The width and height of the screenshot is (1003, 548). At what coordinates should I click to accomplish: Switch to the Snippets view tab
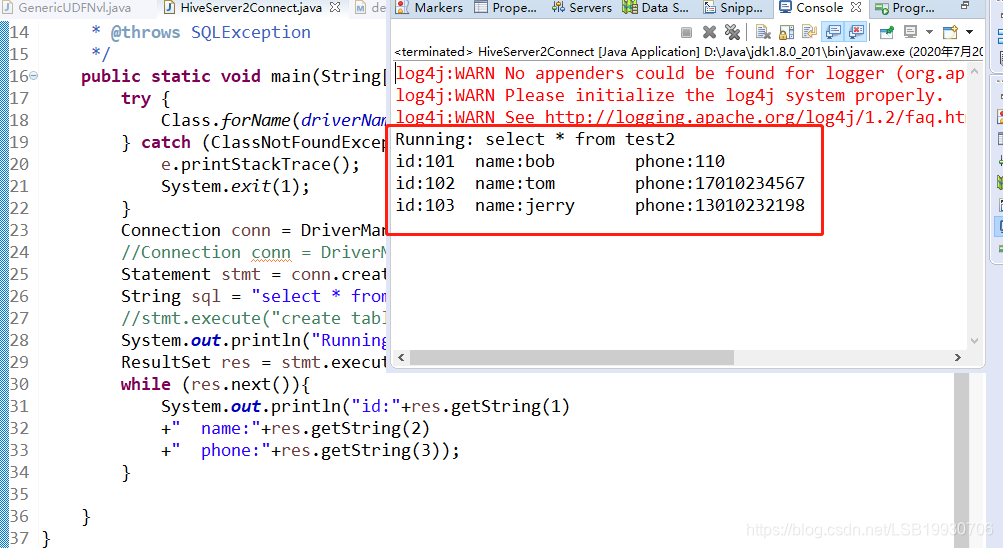click(x=733, y=8)
